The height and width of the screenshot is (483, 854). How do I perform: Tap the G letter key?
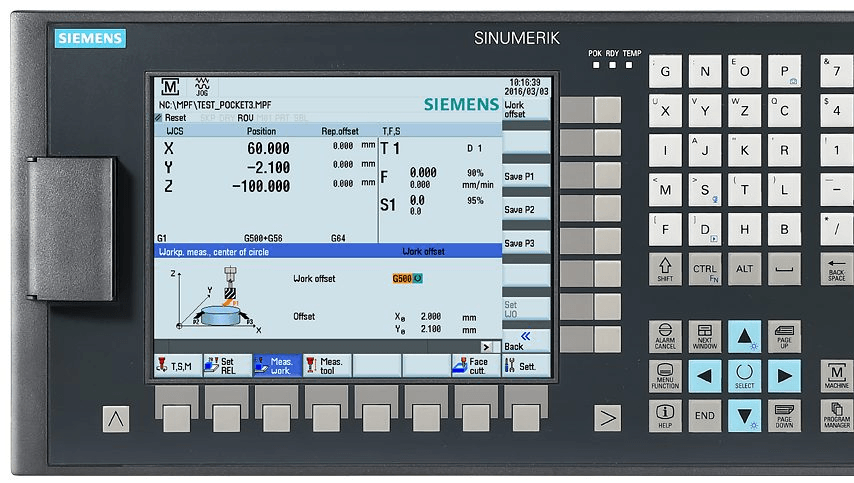[x=665, y=71]
